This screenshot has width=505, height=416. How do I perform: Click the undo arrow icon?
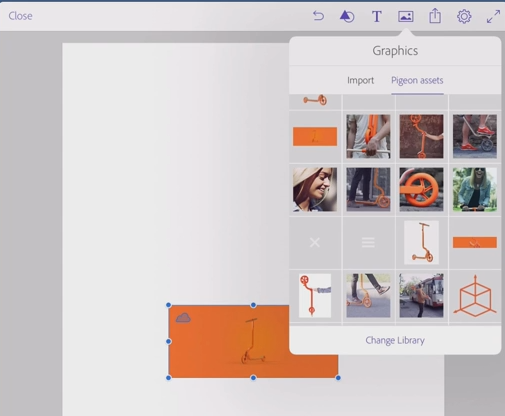pos(318,16)
